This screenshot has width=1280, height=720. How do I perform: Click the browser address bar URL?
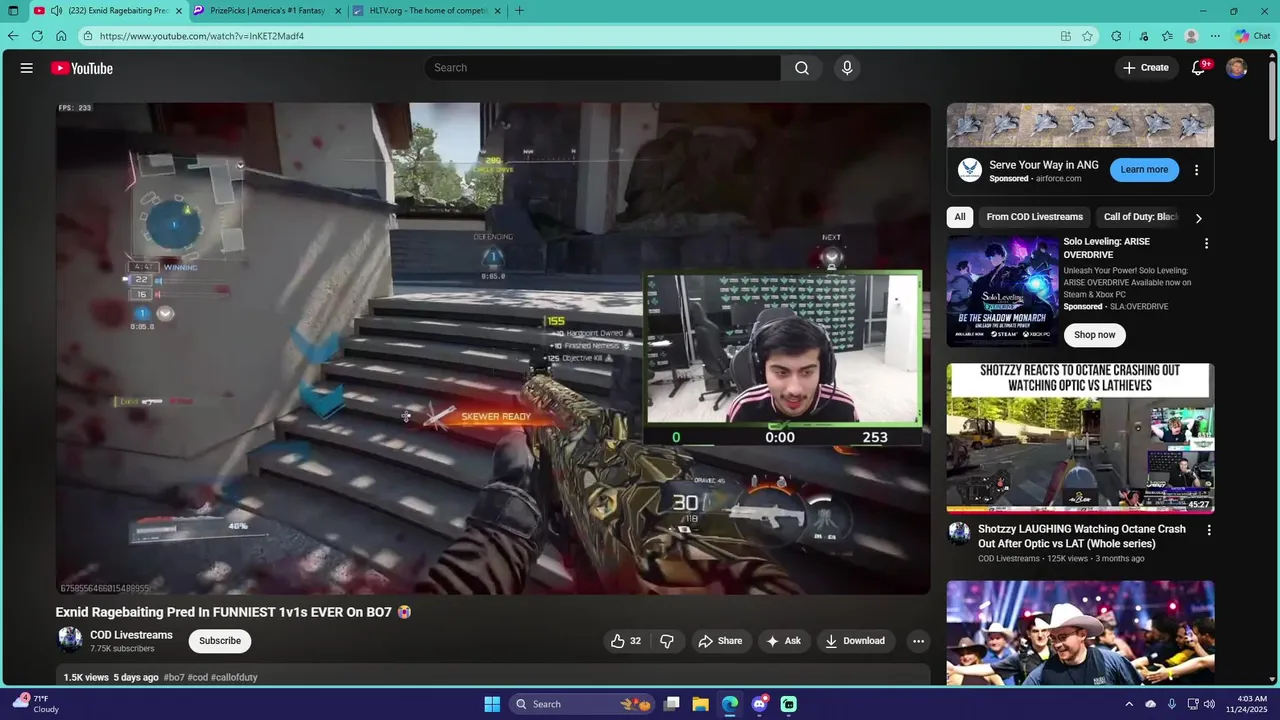201,36
